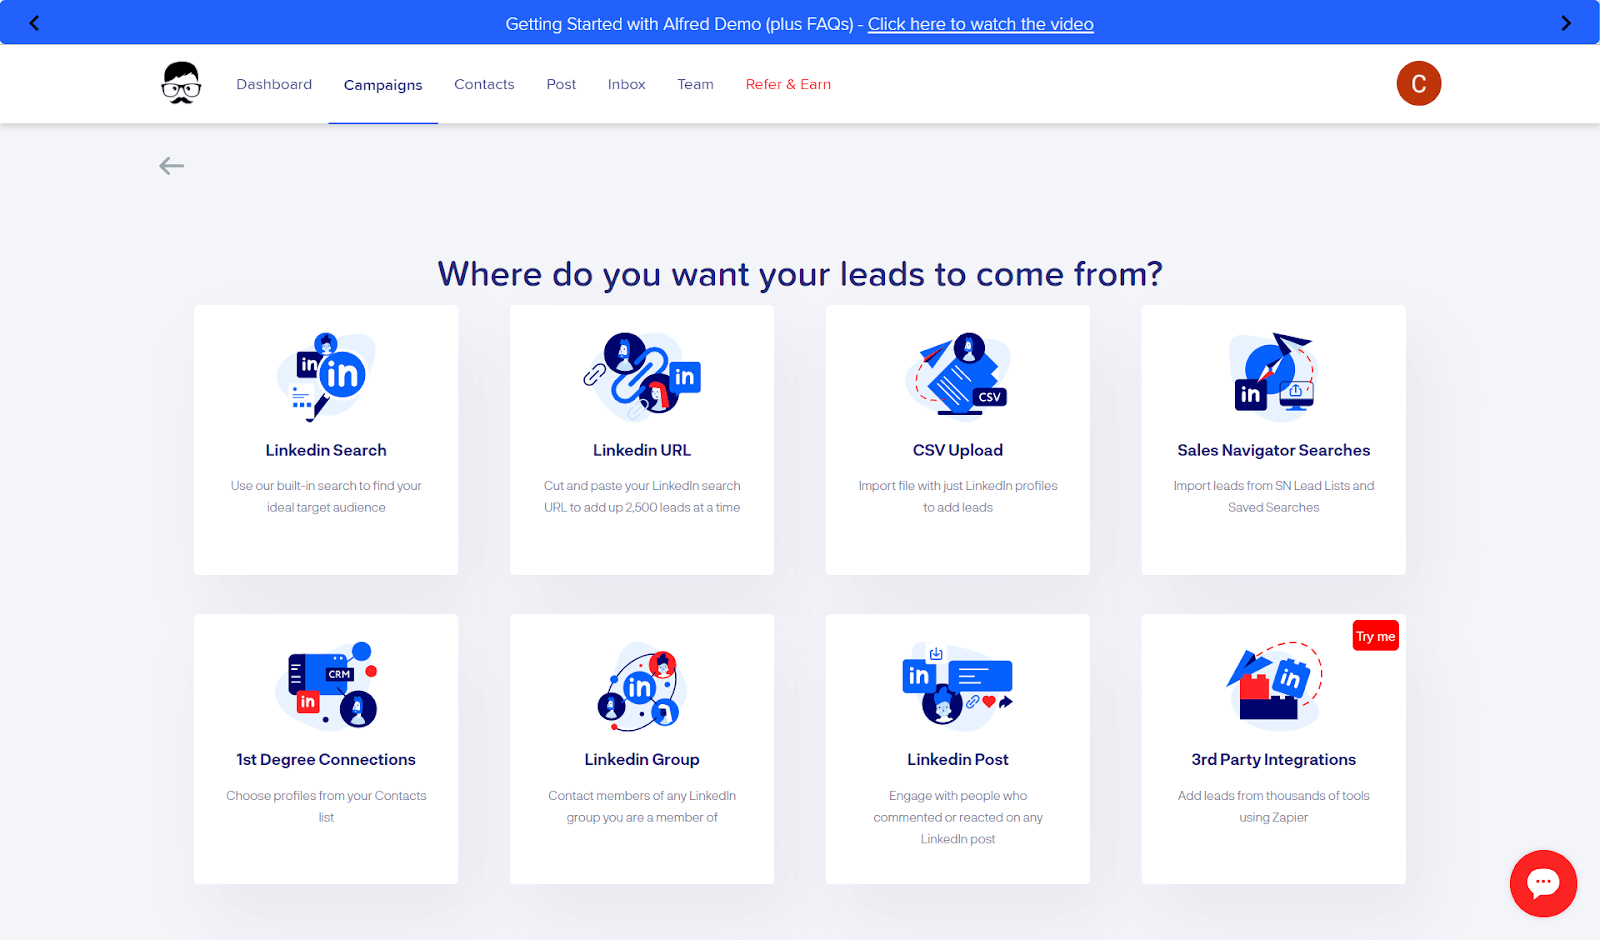Choose Linkedin Search title
The height and width of the screenshot is (940, 1600).
[326, 450]
